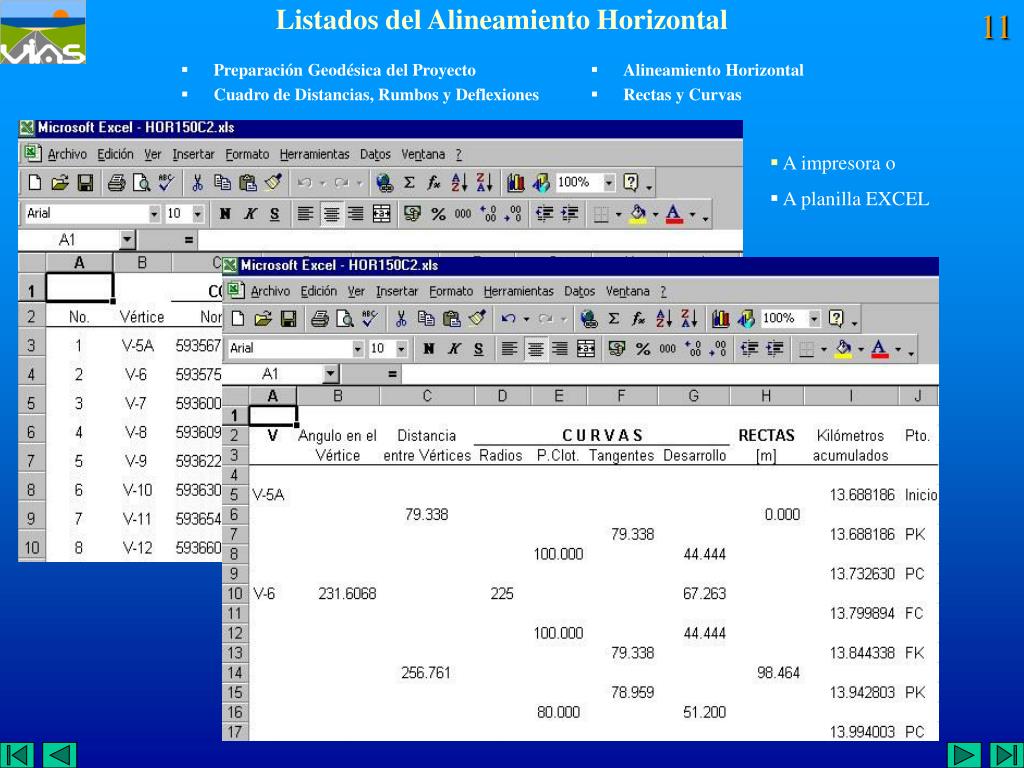Viewport: 1024px width, 768px height.
Task: Toggle Center alignment in back Excel window
Action: (331, 214)
